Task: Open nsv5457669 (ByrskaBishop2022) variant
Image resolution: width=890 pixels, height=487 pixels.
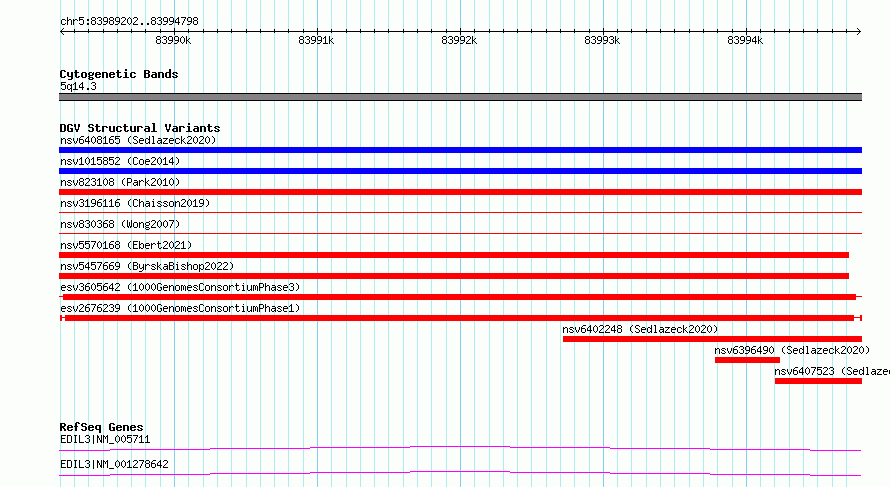Action: coord(147,266)
